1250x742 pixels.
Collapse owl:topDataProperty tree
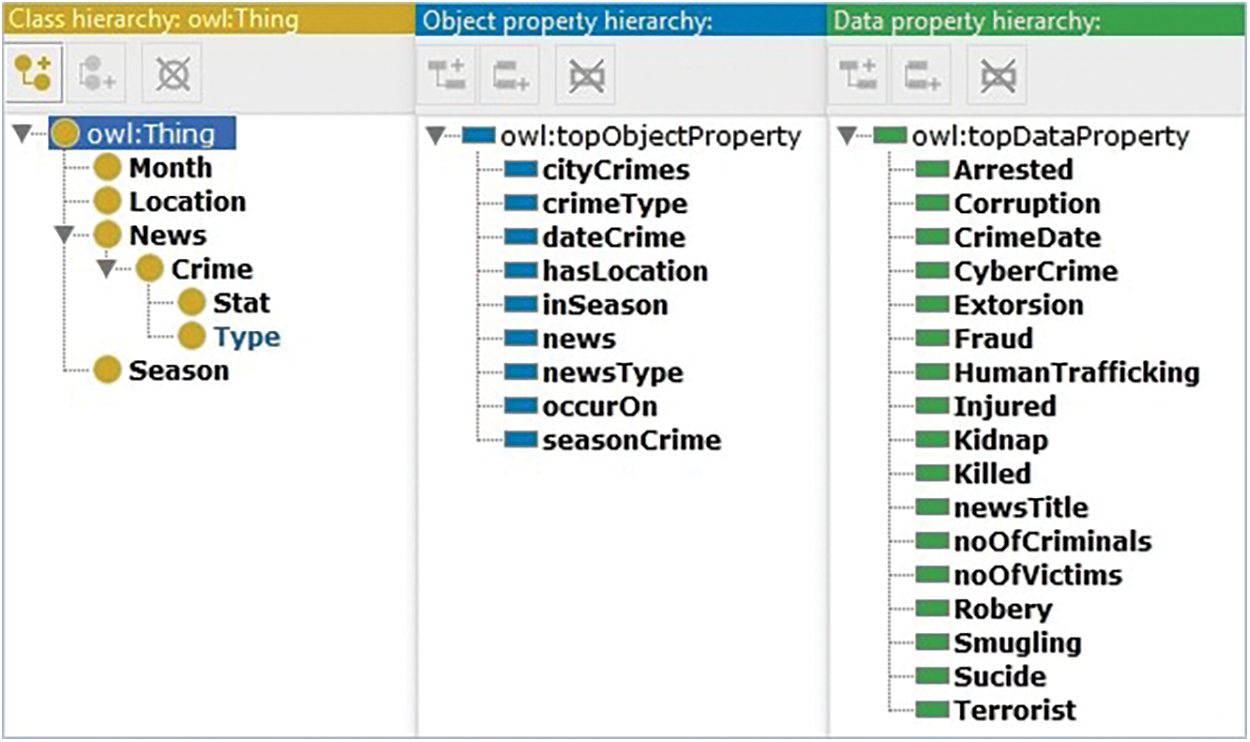click(846, 136)
